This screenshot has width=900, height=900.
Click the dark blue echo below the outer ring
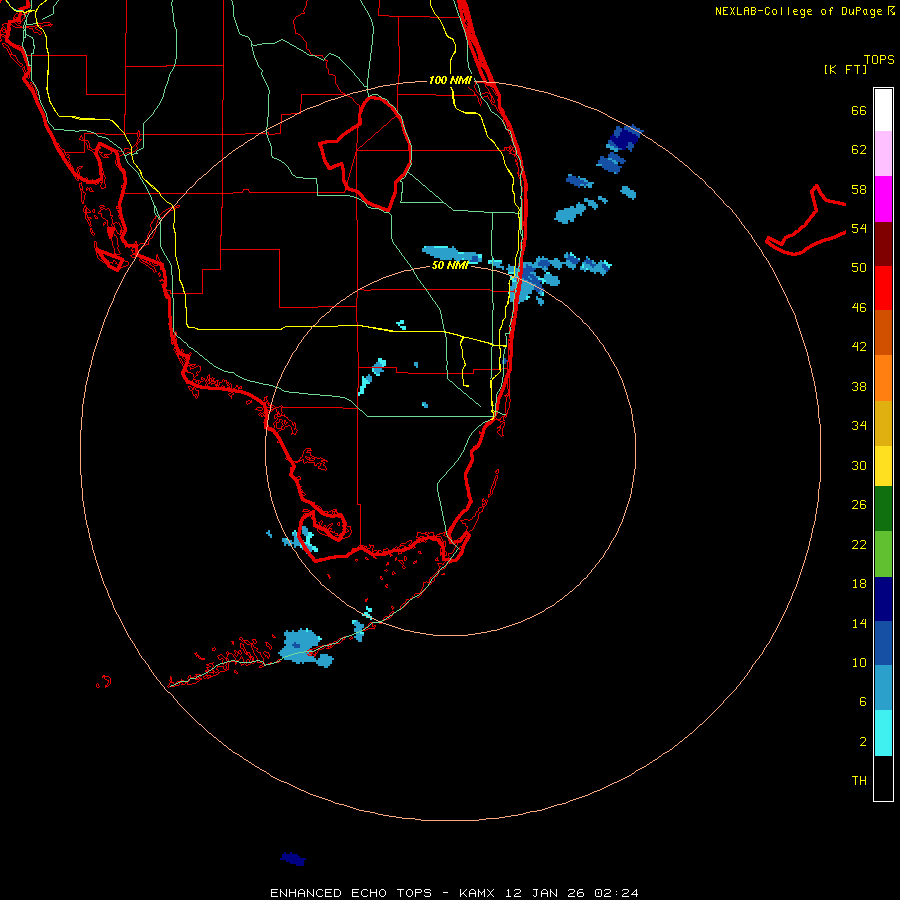click(x=293, y=859)
